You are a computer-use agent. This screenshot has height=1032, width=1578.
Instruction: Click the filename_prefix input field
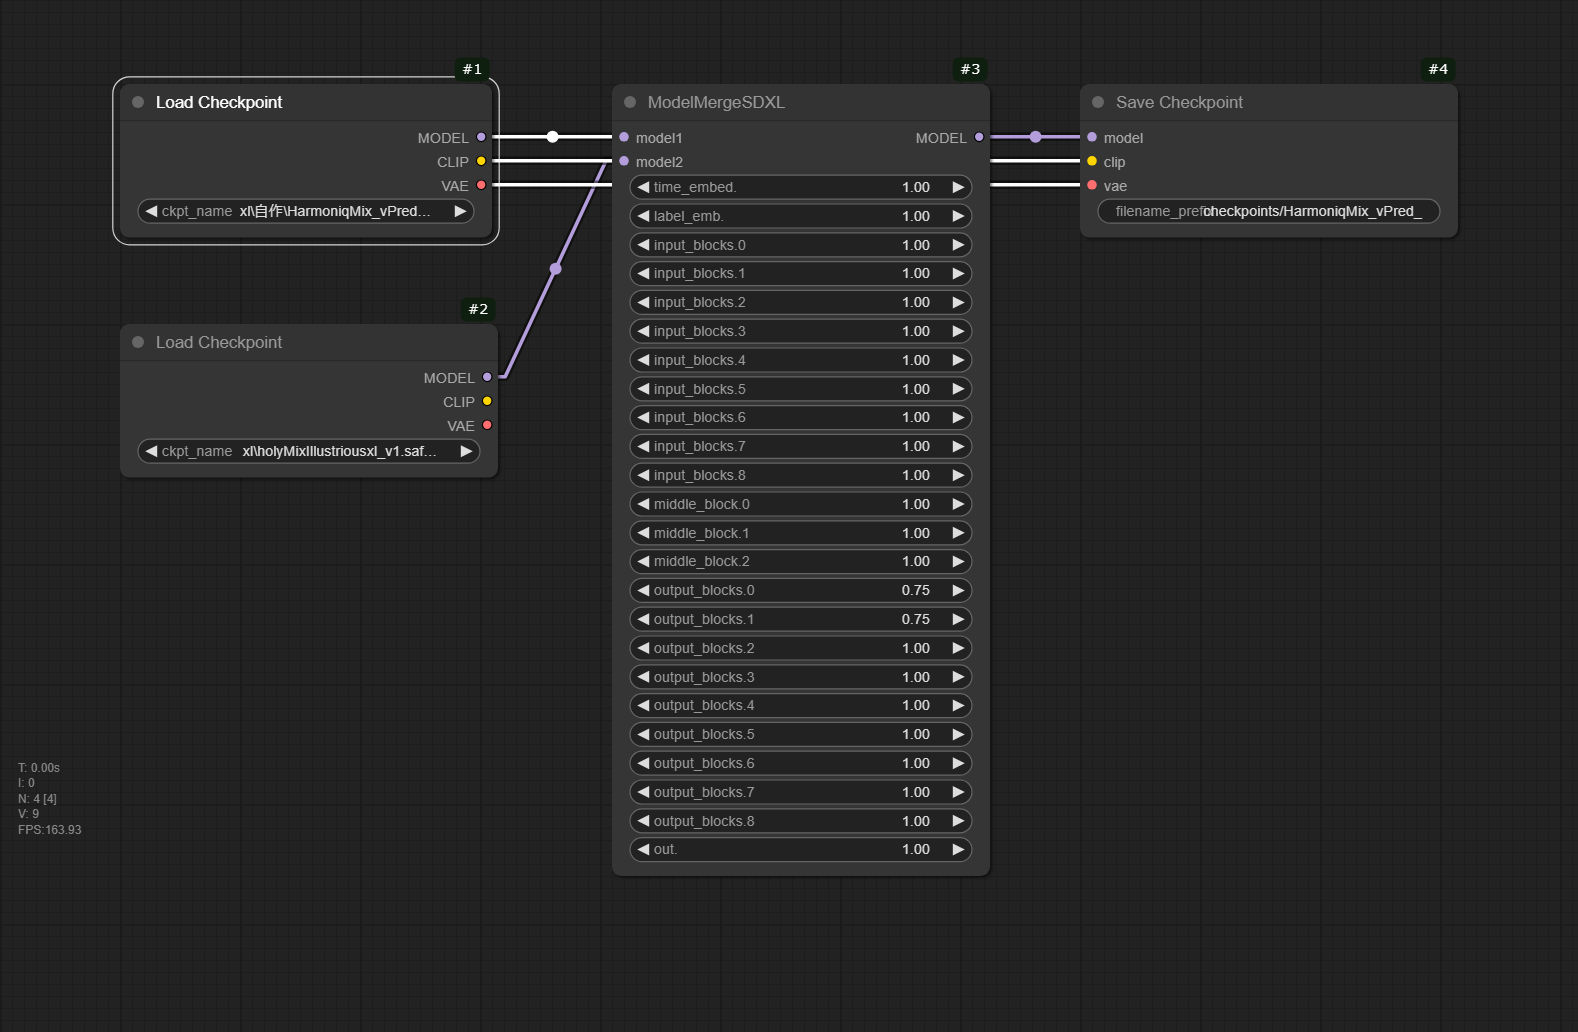coord(1268,211)
